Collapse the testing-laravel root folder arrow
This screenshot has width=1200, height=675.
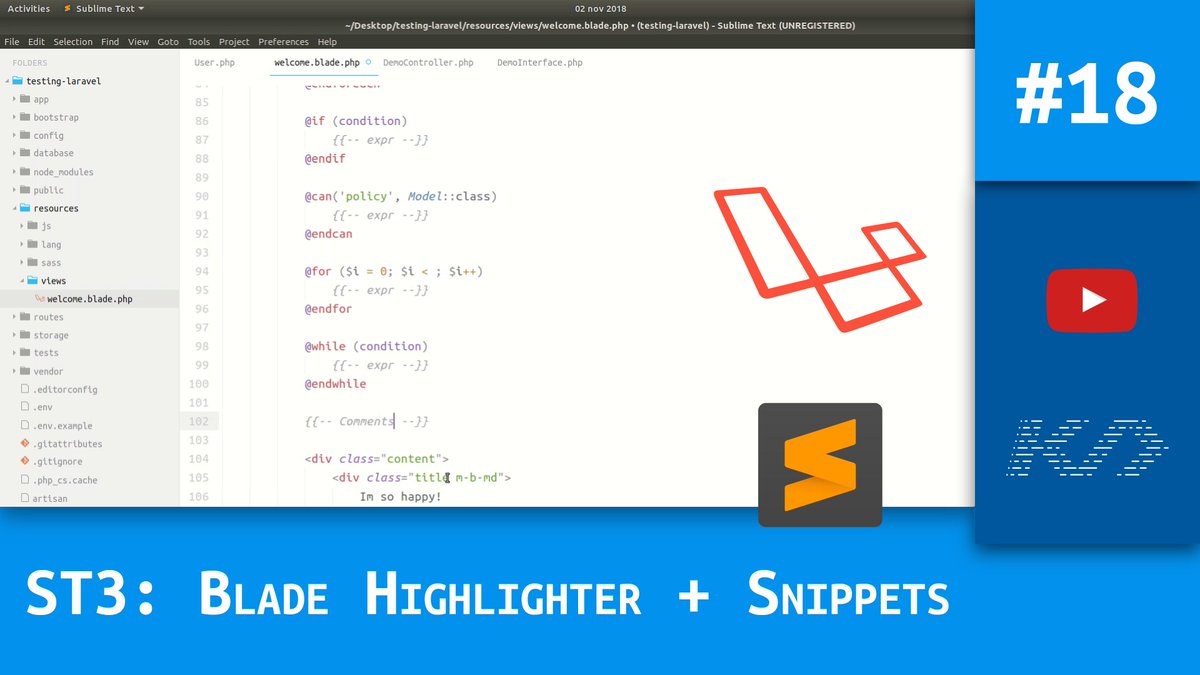(x=6, y=81)
